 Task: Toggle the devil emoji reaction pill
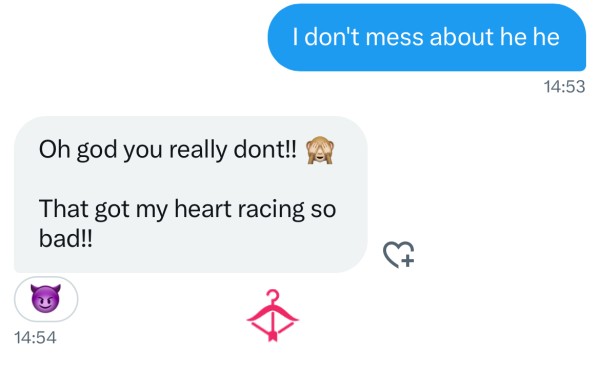coord(46,299)
